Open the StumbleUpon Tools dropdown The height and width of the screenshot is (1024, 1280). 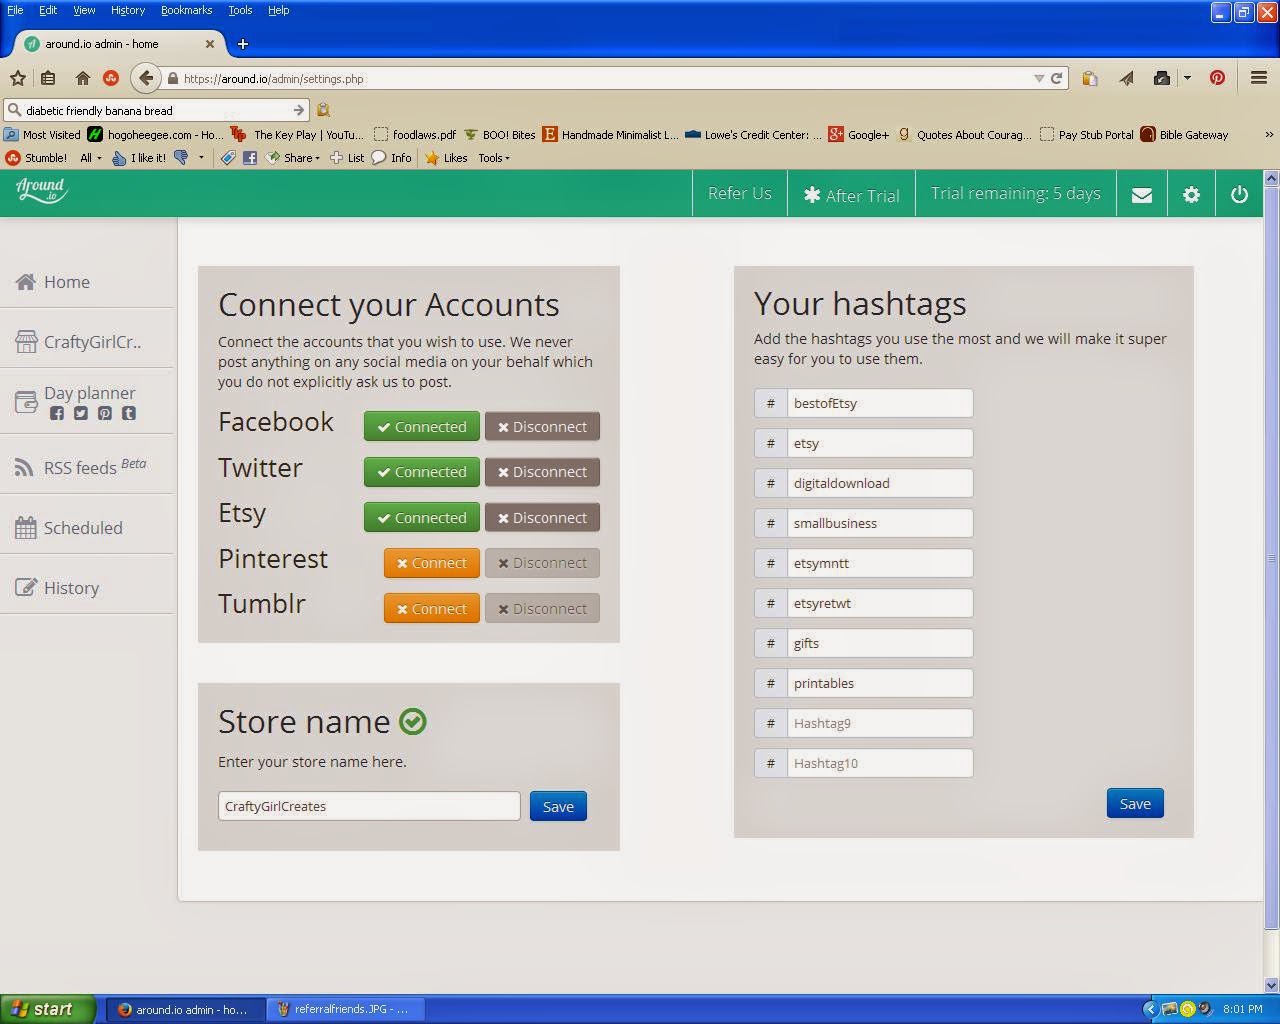coord(494,157)
